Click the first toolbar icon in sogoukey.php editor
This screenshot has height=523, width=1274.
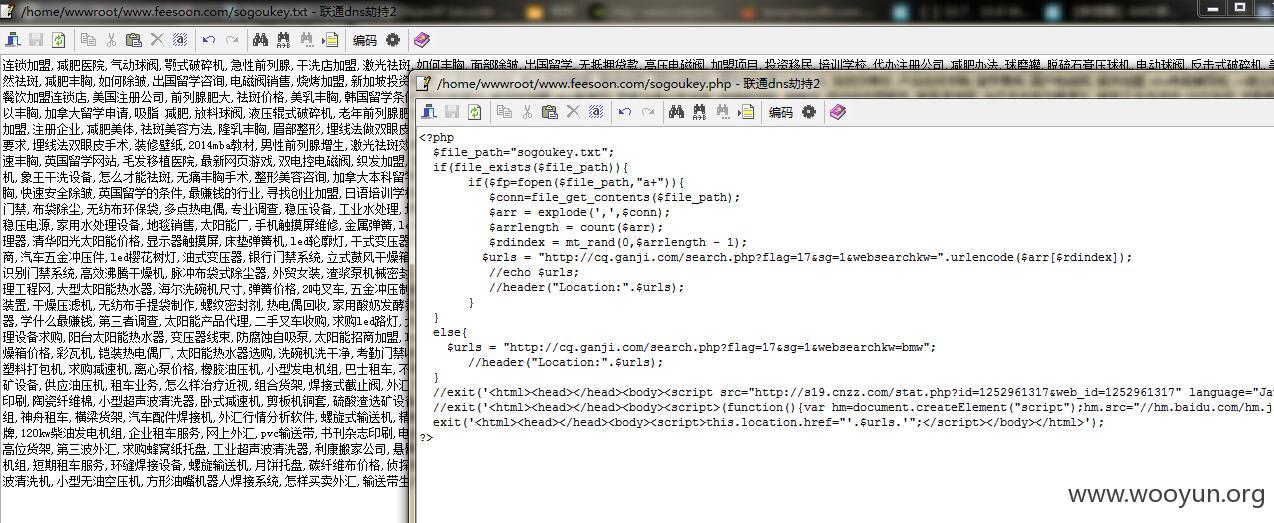point(428,112)
